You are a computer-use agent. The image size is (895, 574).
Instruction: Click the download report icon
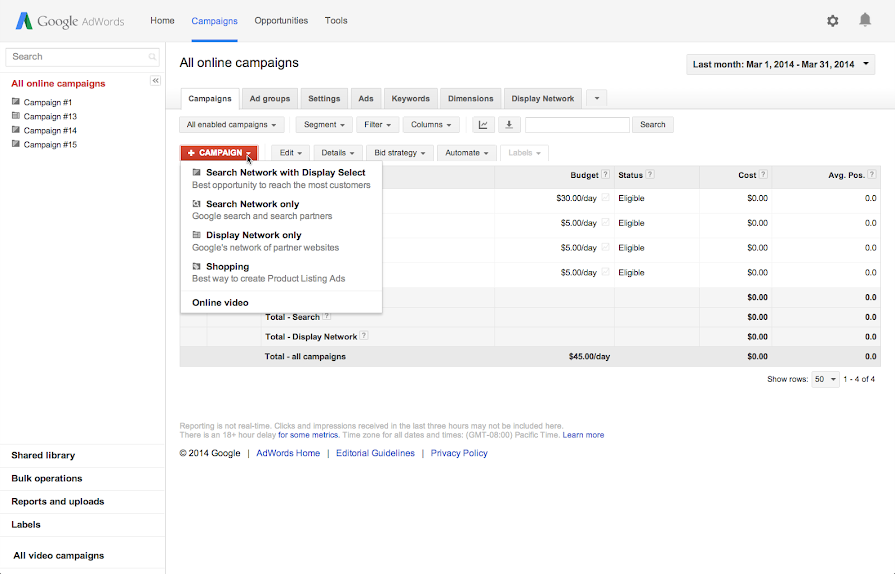click(x=509, y=125)
